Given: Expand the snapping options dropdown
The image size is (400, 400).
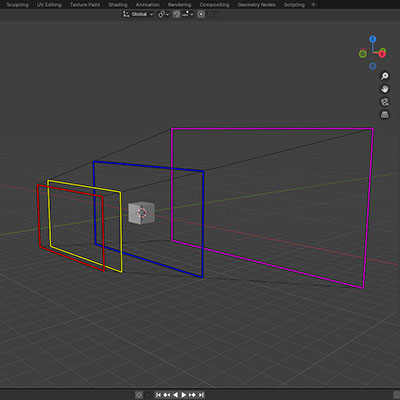Looking at the screenshot, I should coord(188,14).
